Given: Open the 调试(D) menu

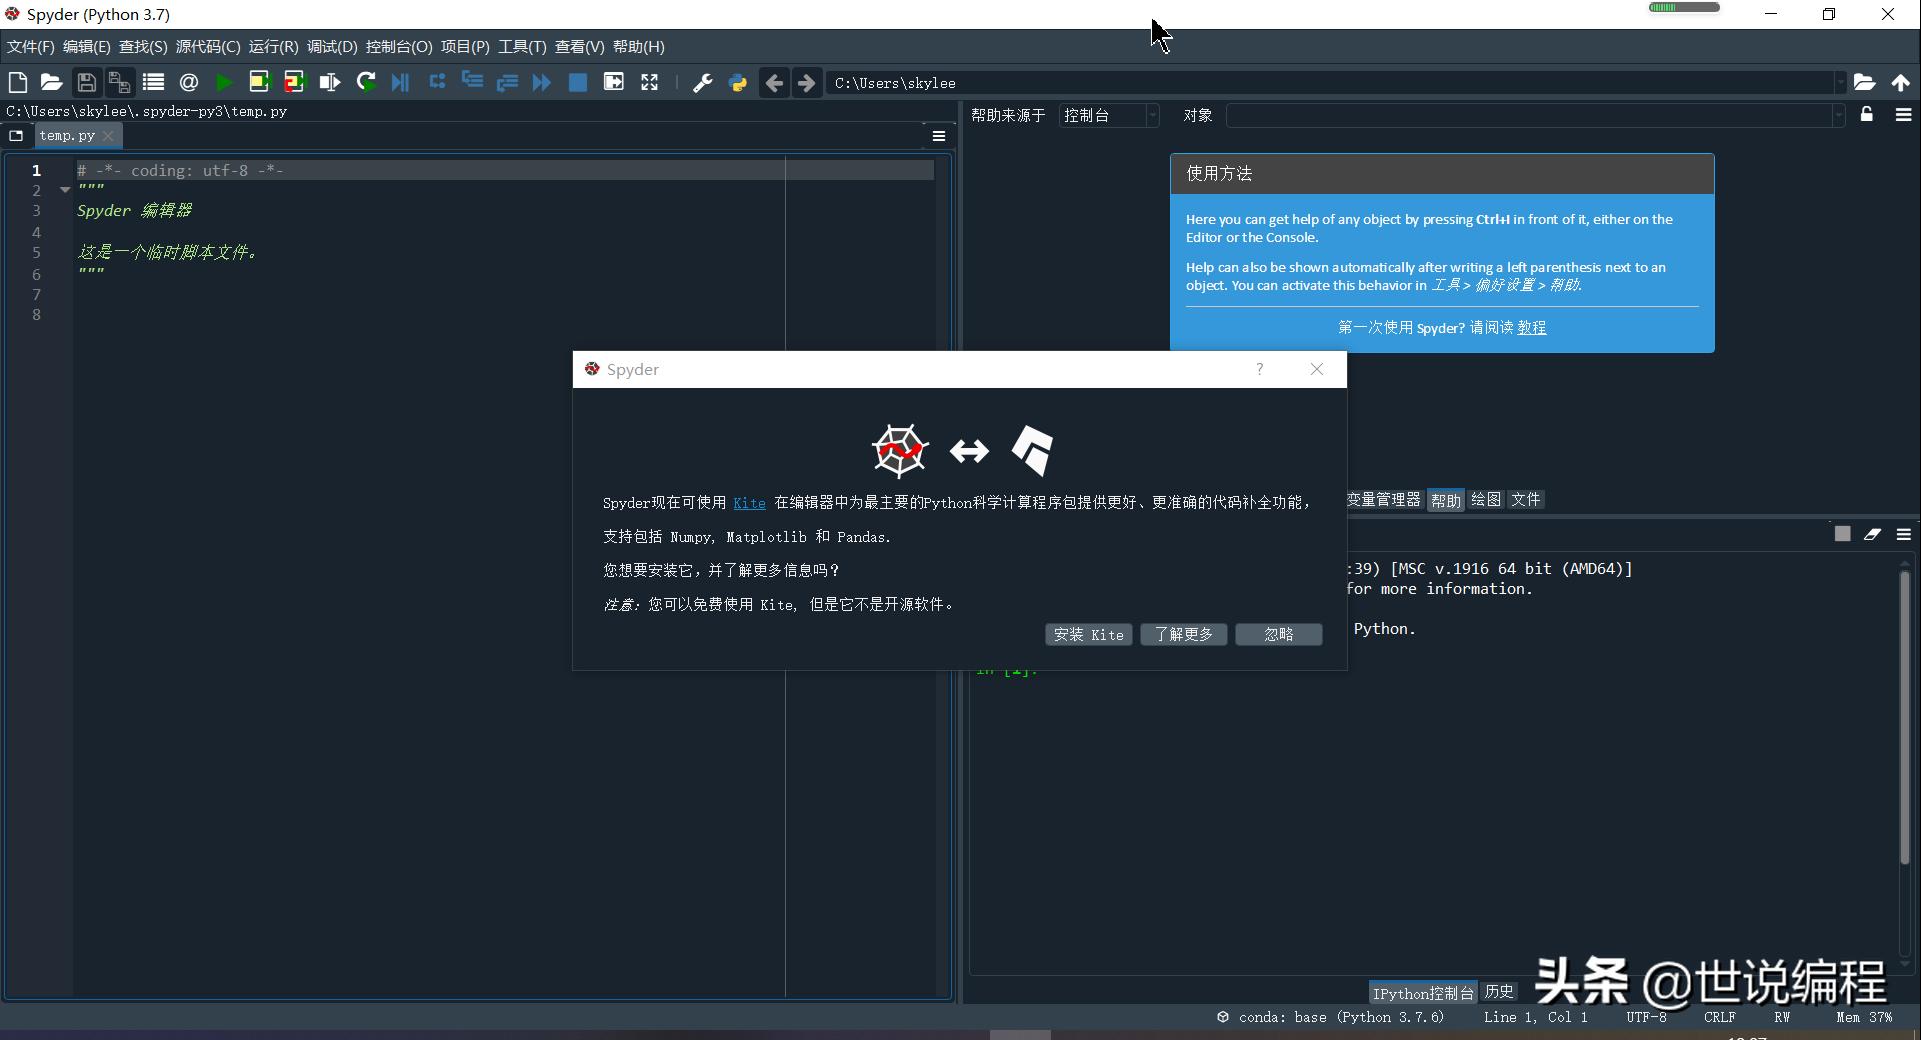Looking at the screenshot, I should pyautogui.click(x=332, y=47).
